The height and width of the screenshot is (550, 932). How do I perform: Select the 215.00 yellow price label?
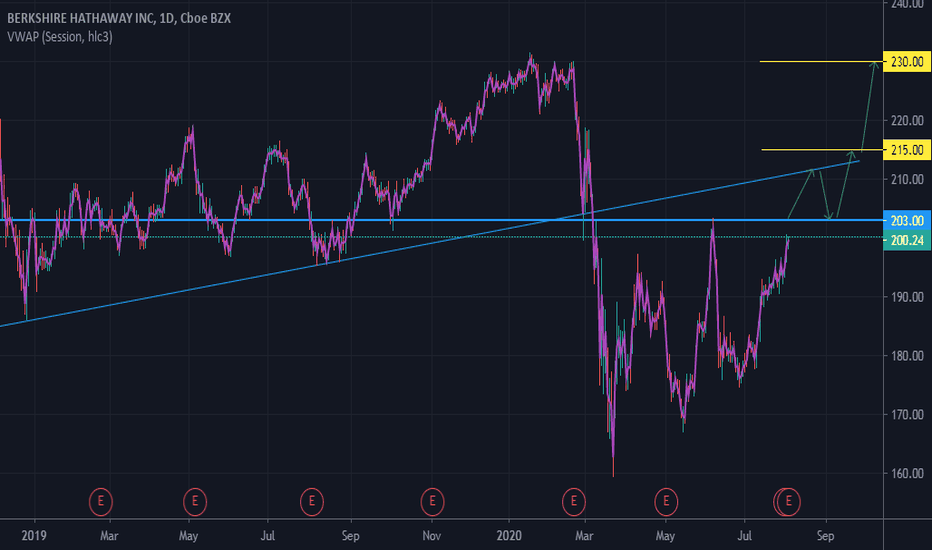click(907, 150)
